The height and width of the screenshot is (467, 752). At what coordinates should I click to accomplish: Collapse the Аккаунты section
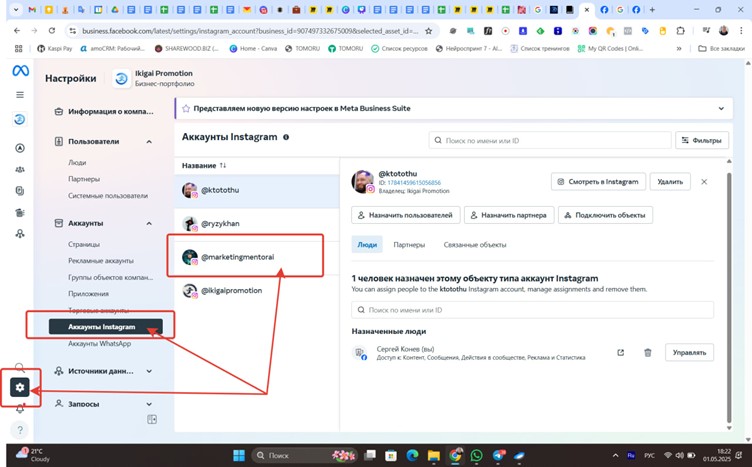(149, 223)
